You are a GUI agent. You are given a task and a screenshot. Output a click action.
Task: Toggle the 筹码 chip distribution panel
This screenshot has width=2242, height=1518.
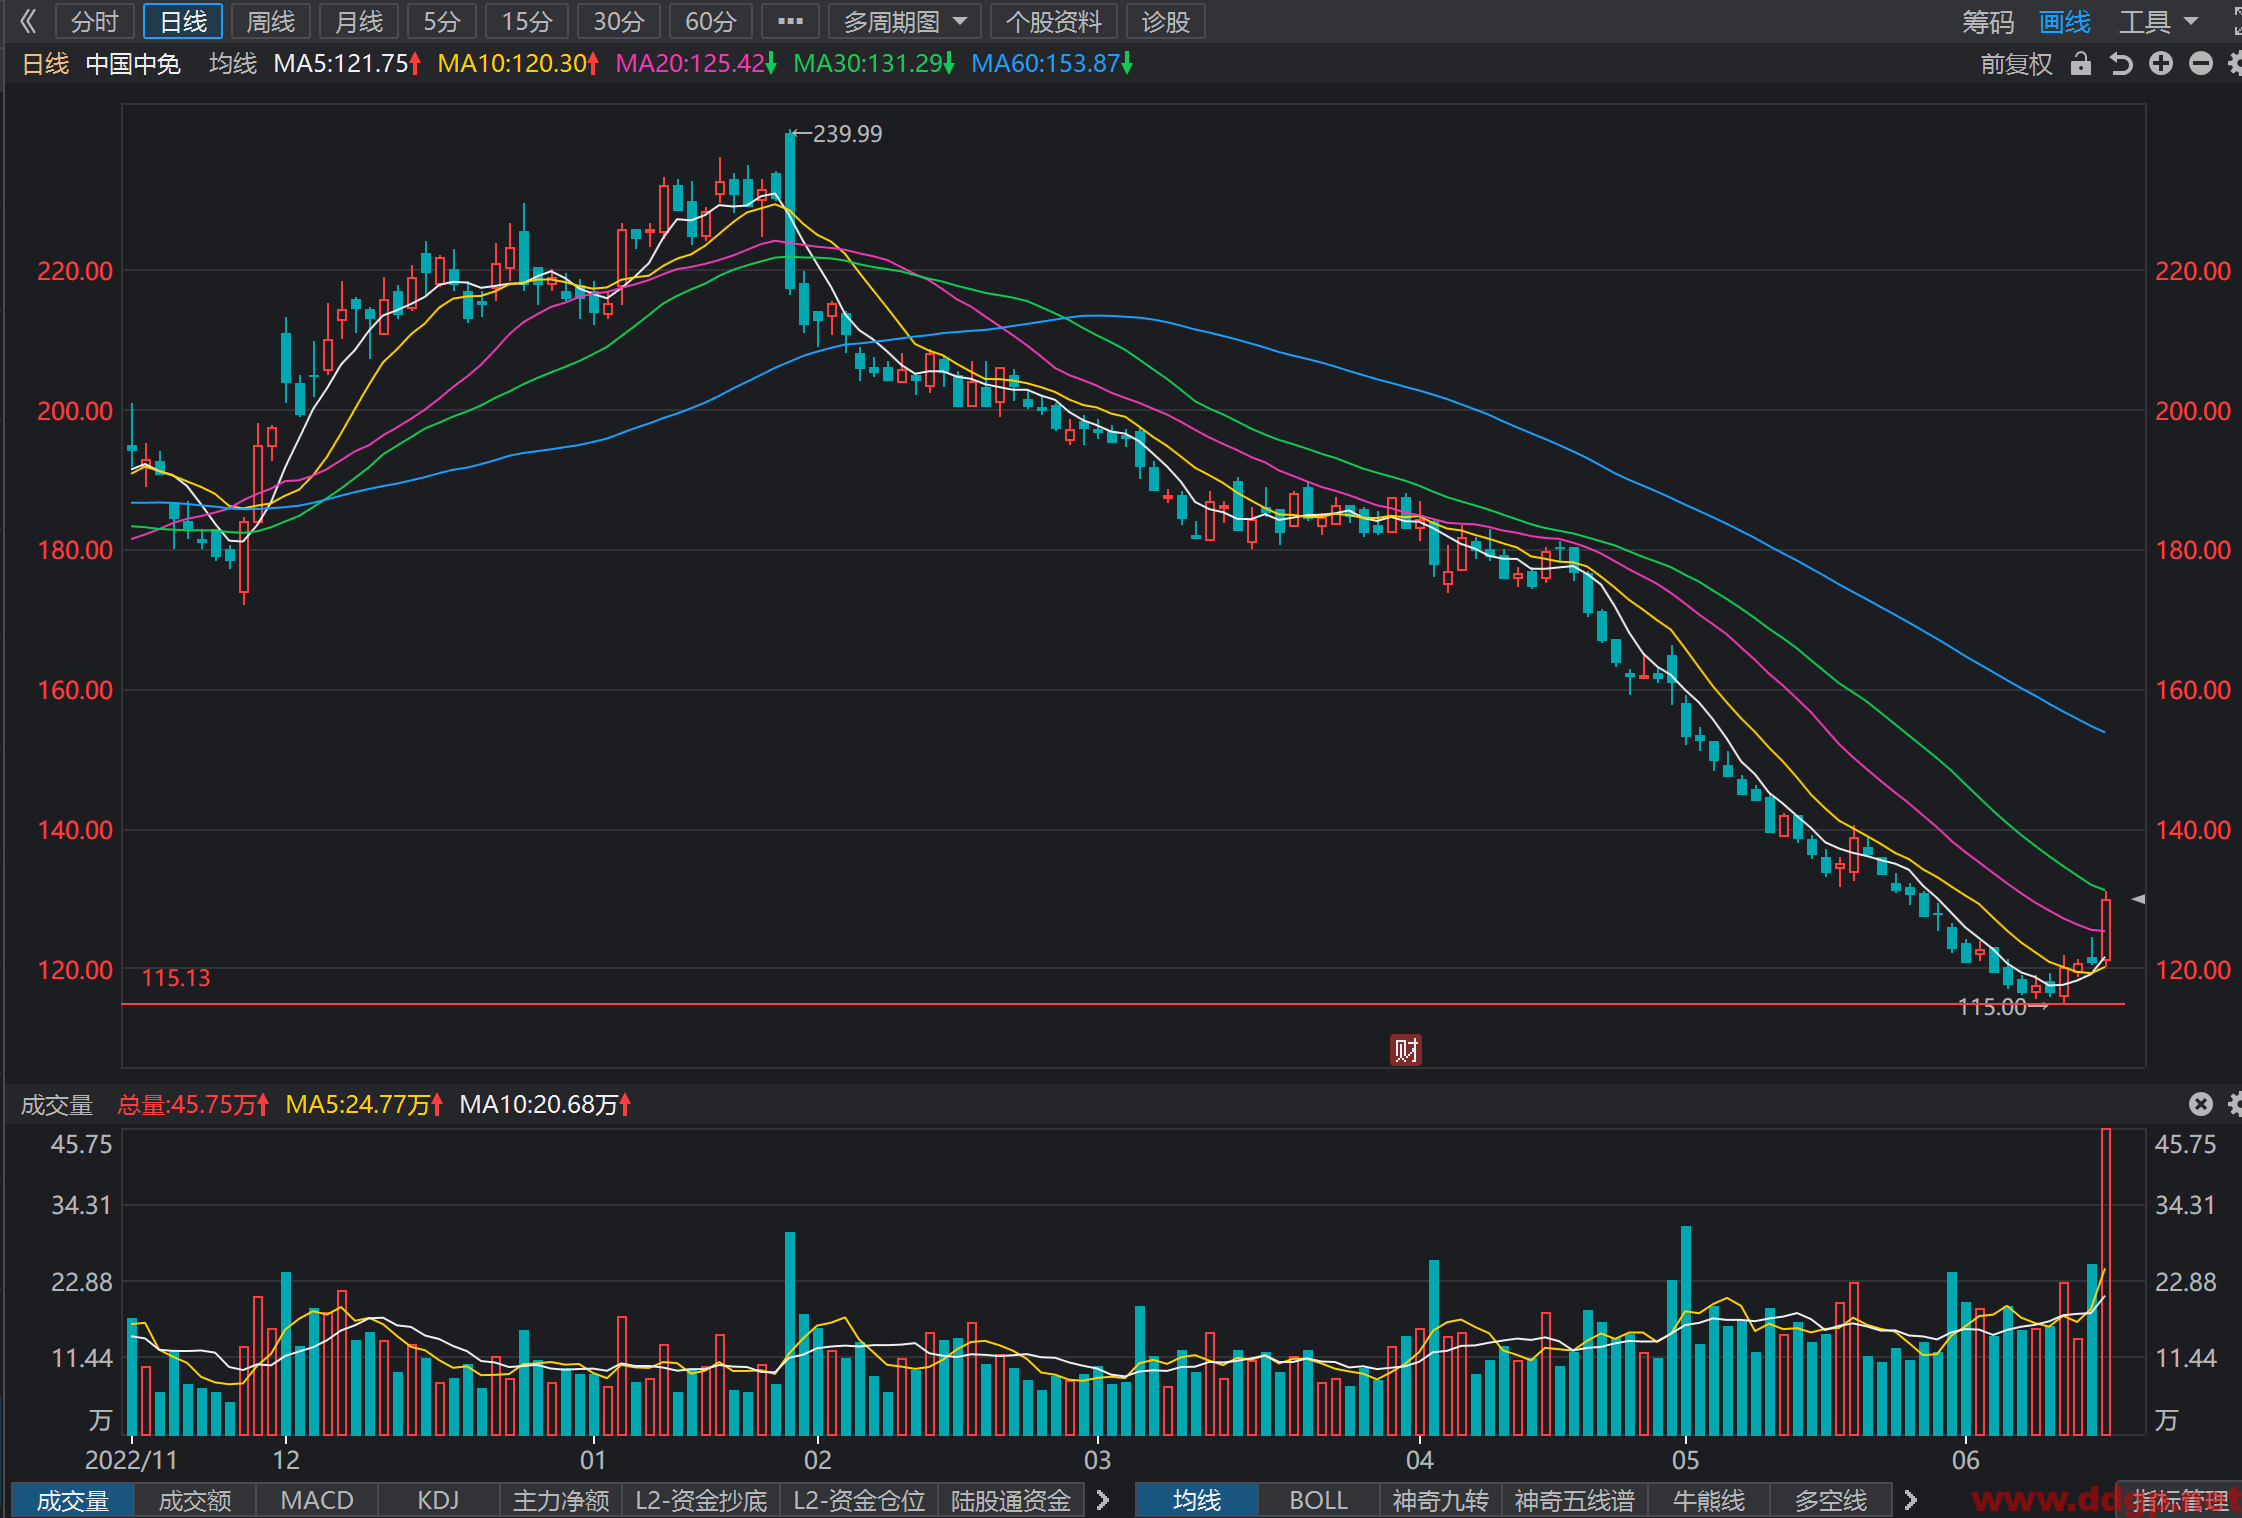click(1988, 22)
